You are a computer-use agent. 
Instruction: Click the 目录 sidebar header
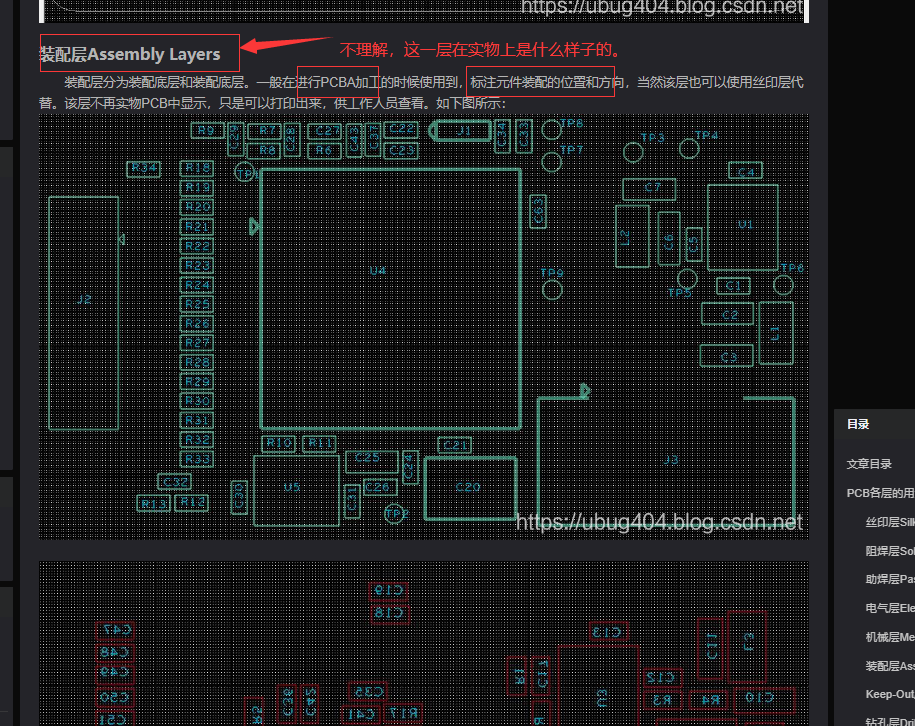tap(858, 424)
